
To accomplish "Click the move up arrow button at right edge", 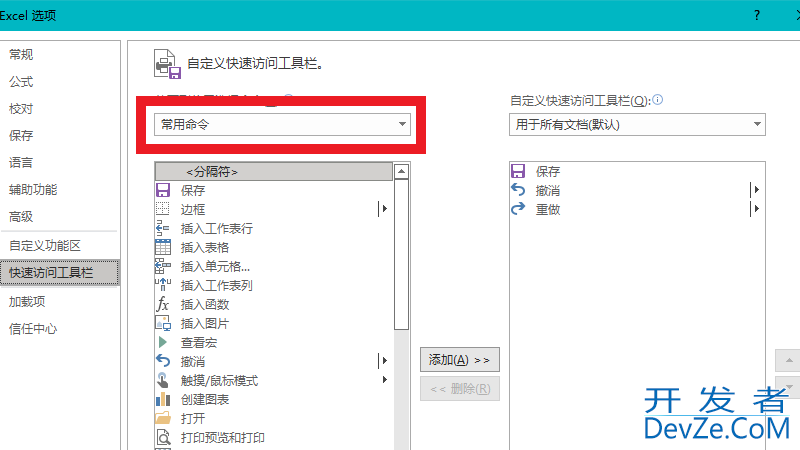I will coord(789,360).
